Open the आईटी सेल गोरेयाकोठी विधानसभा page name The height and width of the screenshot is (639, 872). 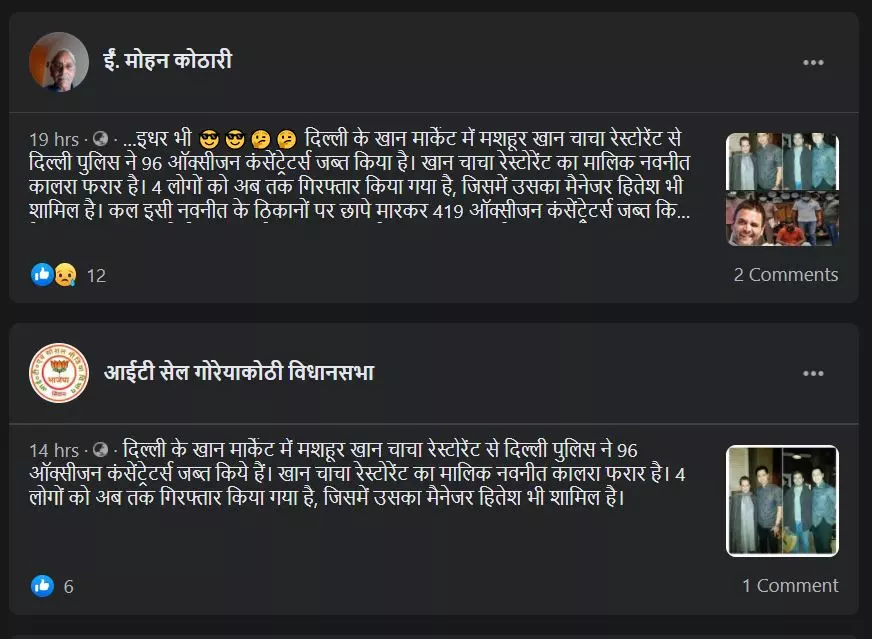(x=239, y=372)
